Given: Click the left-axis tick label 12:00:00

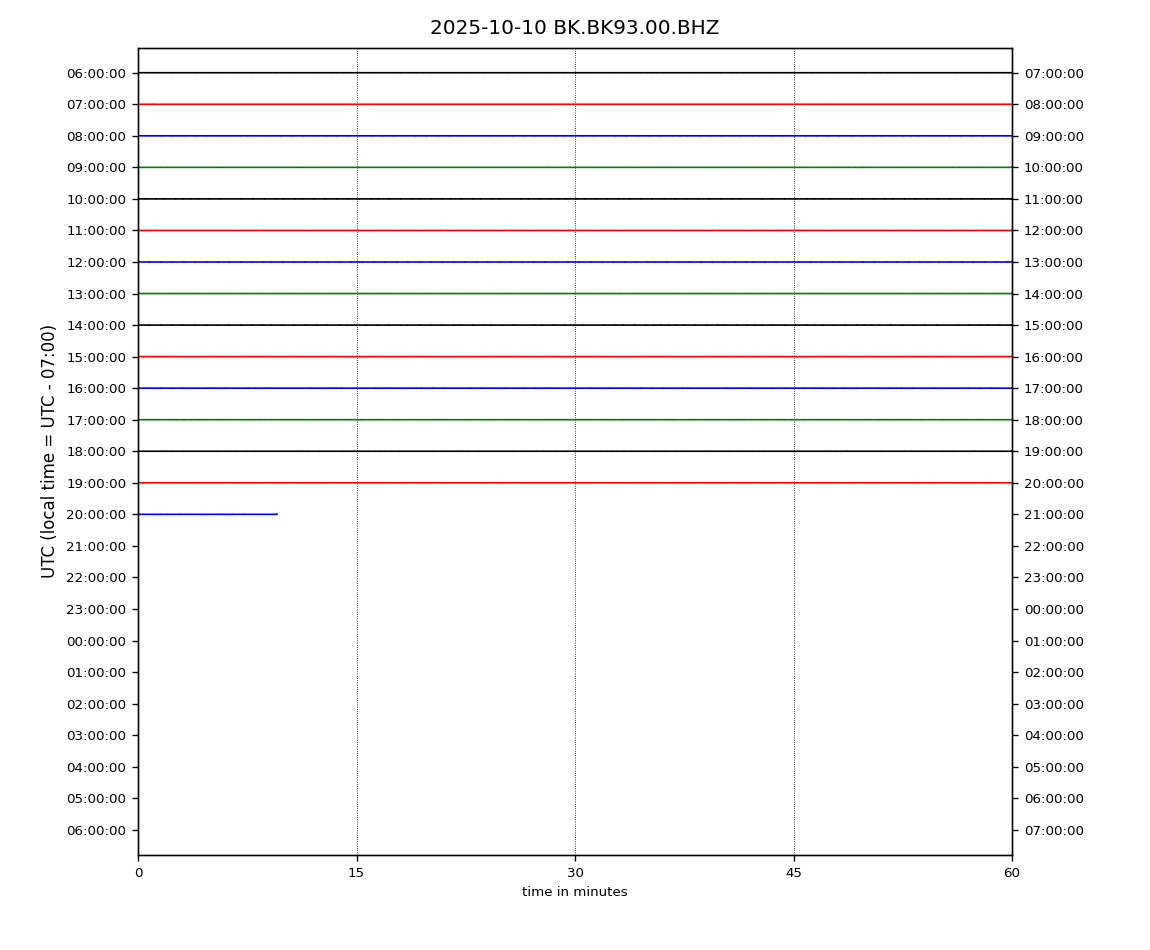Looking at the screenshot, I should tap(96, 262).
